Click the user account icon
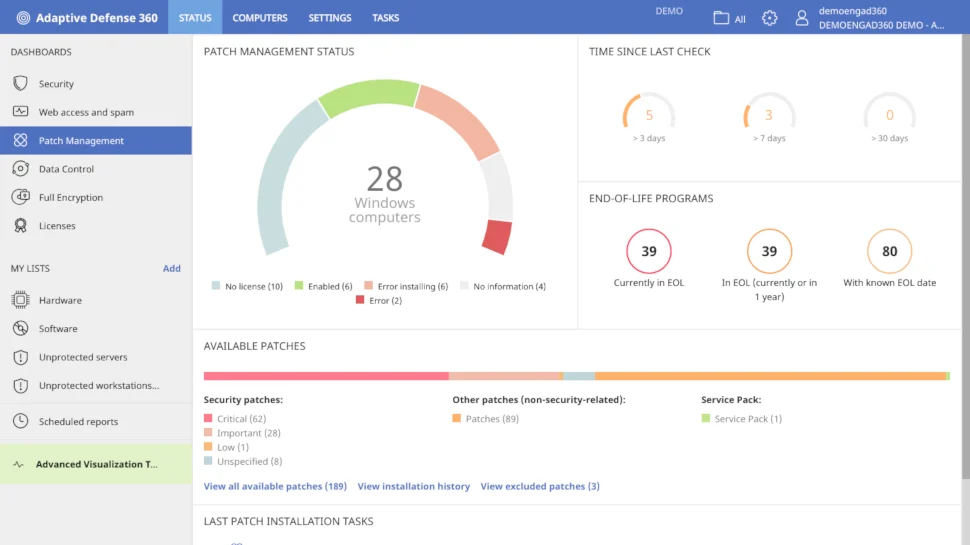Screen dimensions: 970x545 coord(802,18)
